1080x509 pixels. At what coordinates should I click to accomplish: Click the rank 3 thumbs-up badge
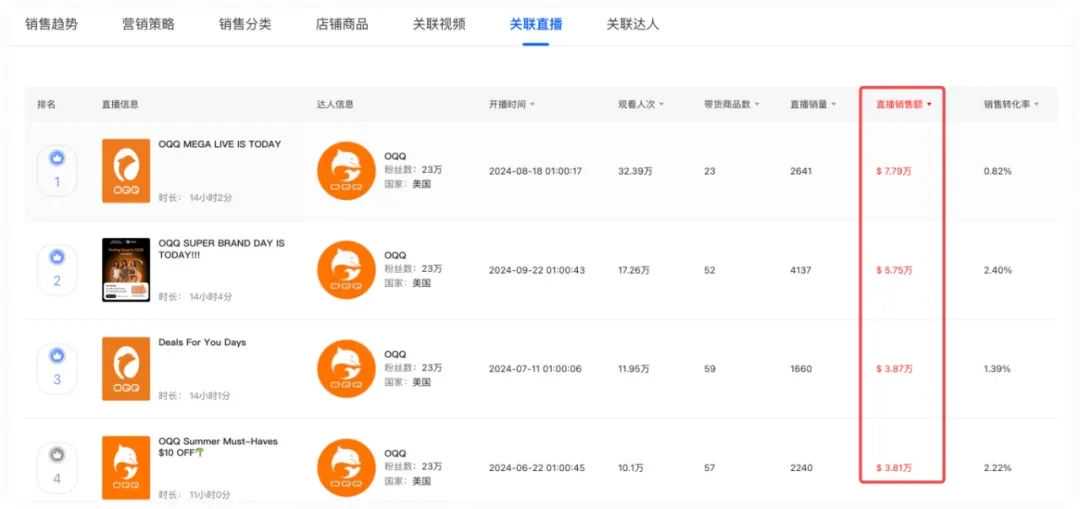pos(57,355)
